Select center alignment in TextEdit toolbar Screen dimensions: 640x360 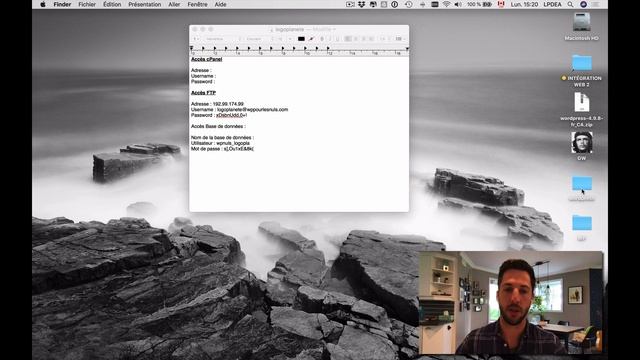(x=356, y=39)
